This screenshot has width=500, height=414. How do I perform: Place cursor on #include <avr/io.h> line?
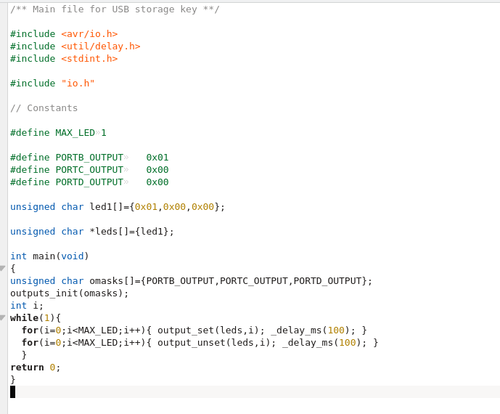pyautogui.click(x=64, y=34)
